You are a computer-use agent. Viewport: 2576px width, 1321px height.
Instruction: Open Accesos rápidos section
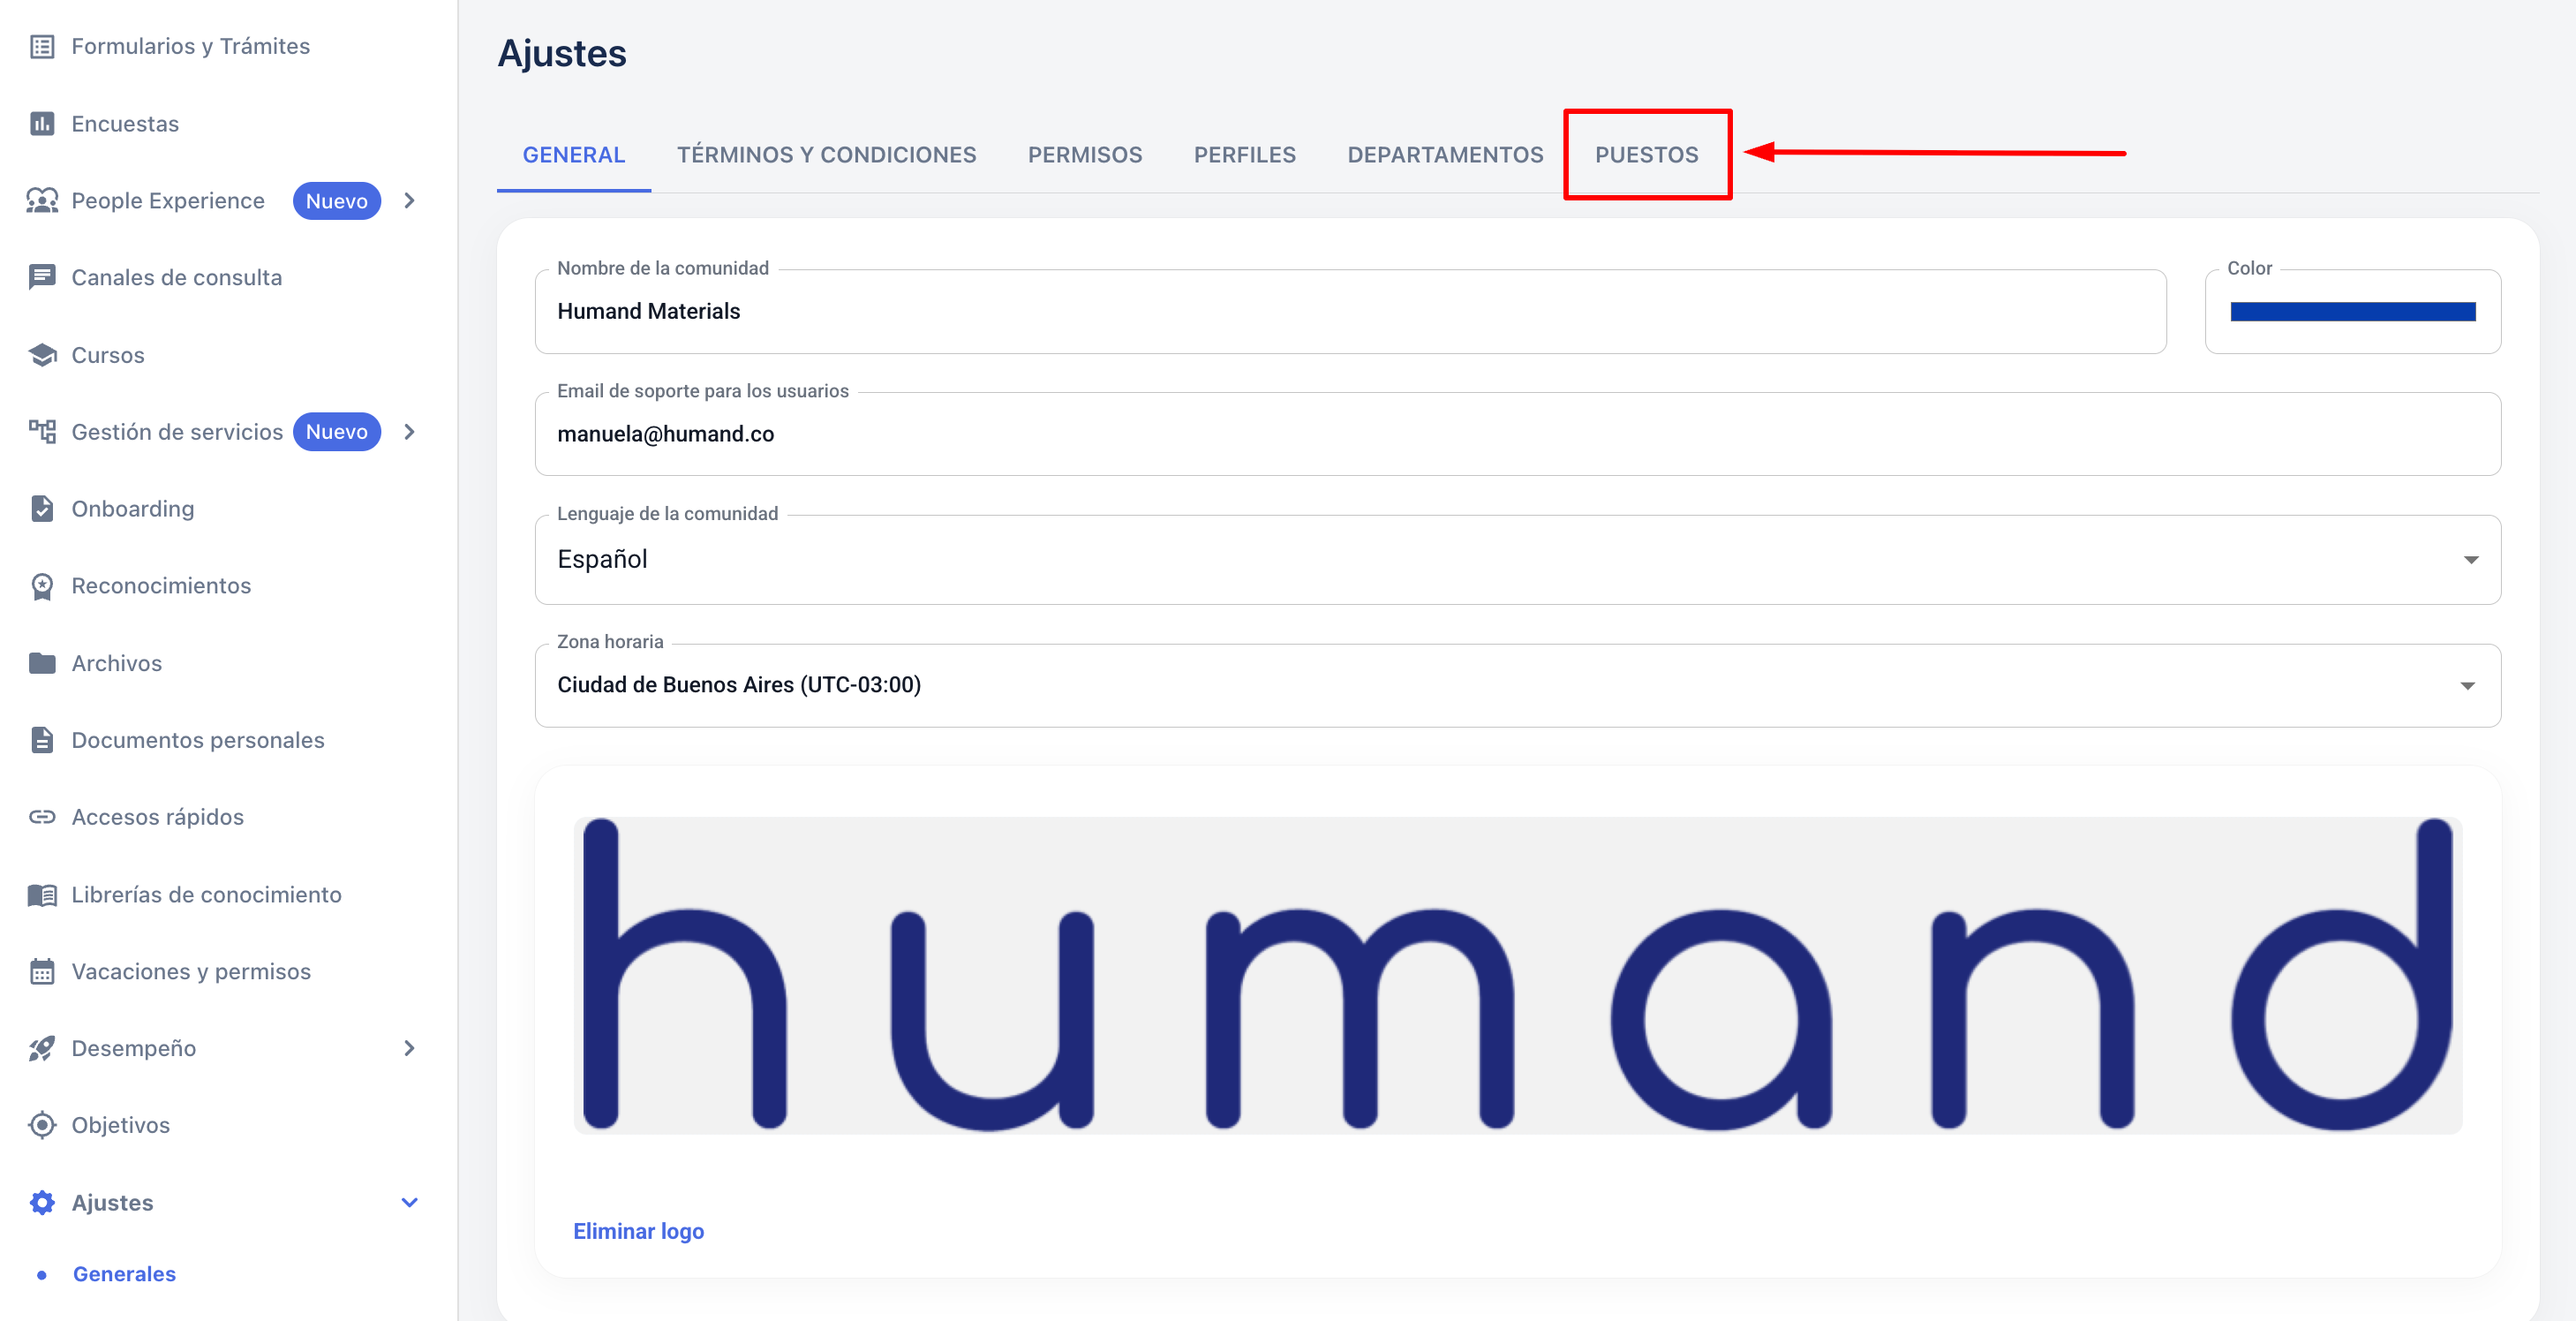click(158, 817)
